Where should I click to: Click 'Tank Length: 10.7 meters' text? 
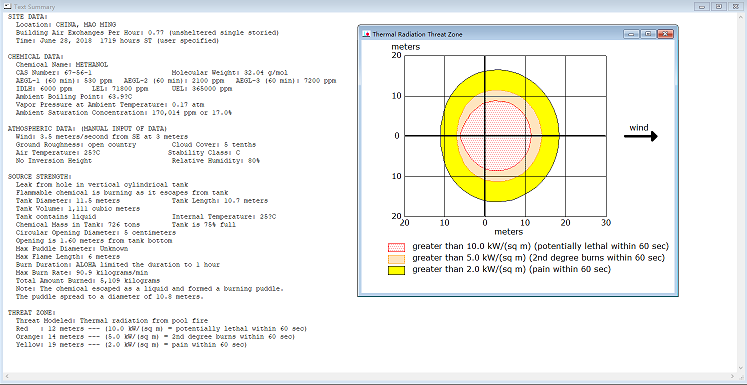click(220, 201)
